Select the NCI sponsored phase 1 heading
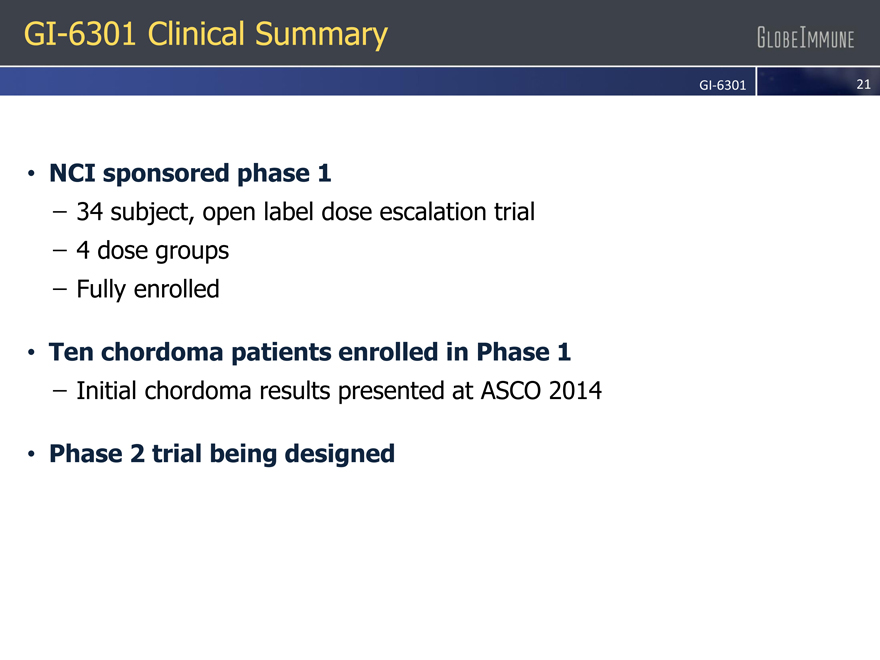 190,174
